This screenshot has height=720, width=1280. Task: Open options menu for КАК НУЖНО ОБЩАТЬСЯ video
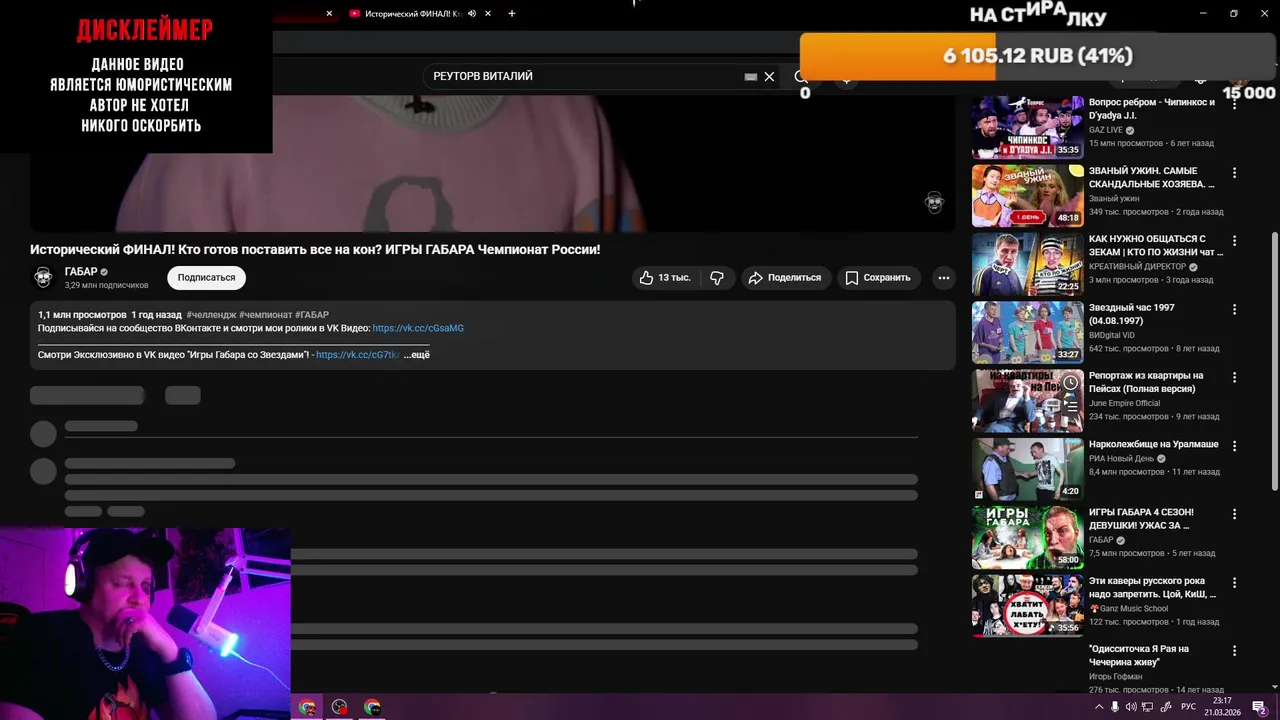click(1234, 241)
